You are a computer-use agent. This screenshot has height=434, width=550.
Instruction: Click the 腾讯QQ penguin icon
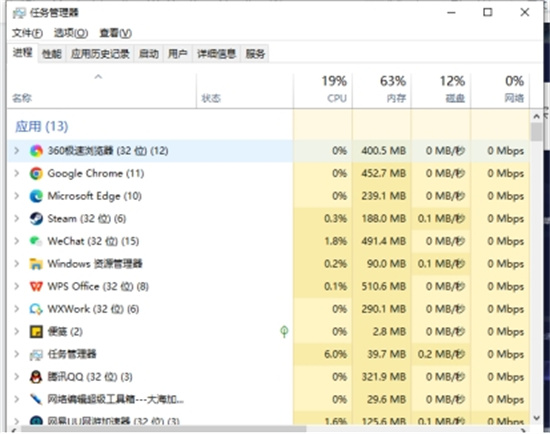[36, 377]
